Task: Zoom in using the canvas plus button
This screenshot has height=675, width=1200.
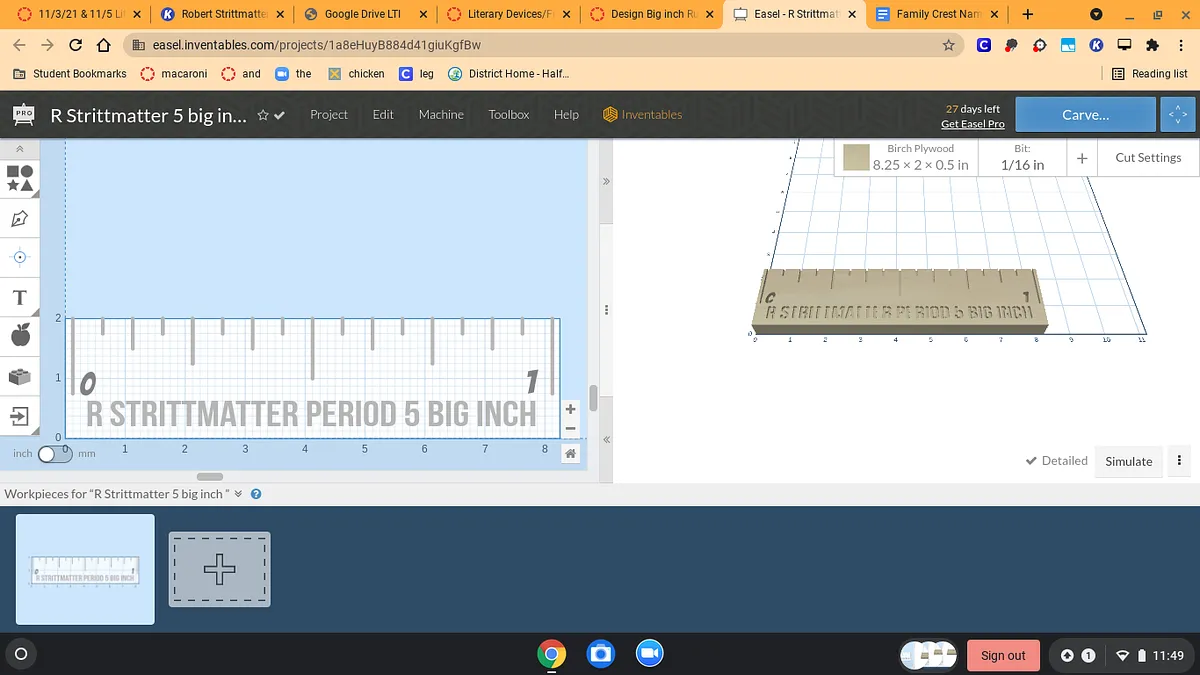Action: coord(570,409)
